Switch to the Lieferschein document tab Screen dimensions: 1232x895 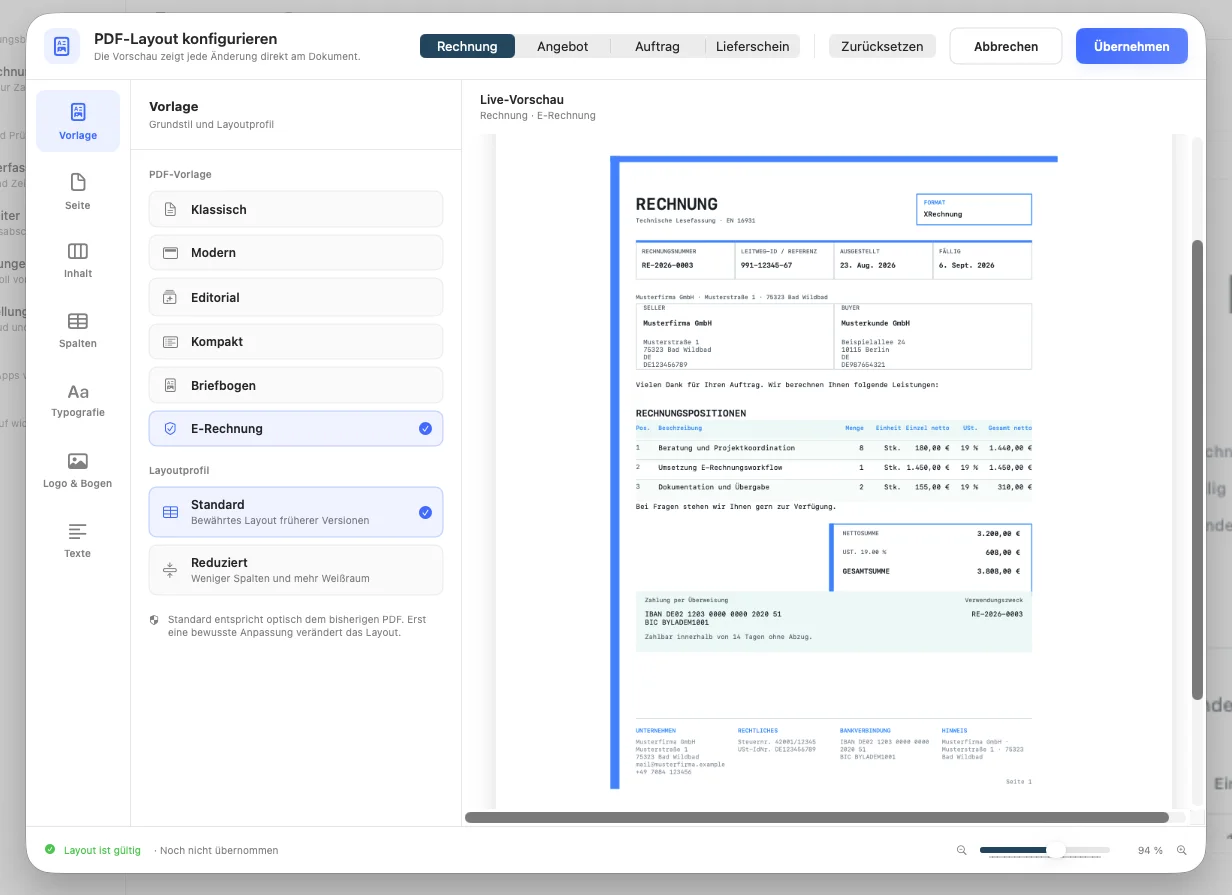753,46
